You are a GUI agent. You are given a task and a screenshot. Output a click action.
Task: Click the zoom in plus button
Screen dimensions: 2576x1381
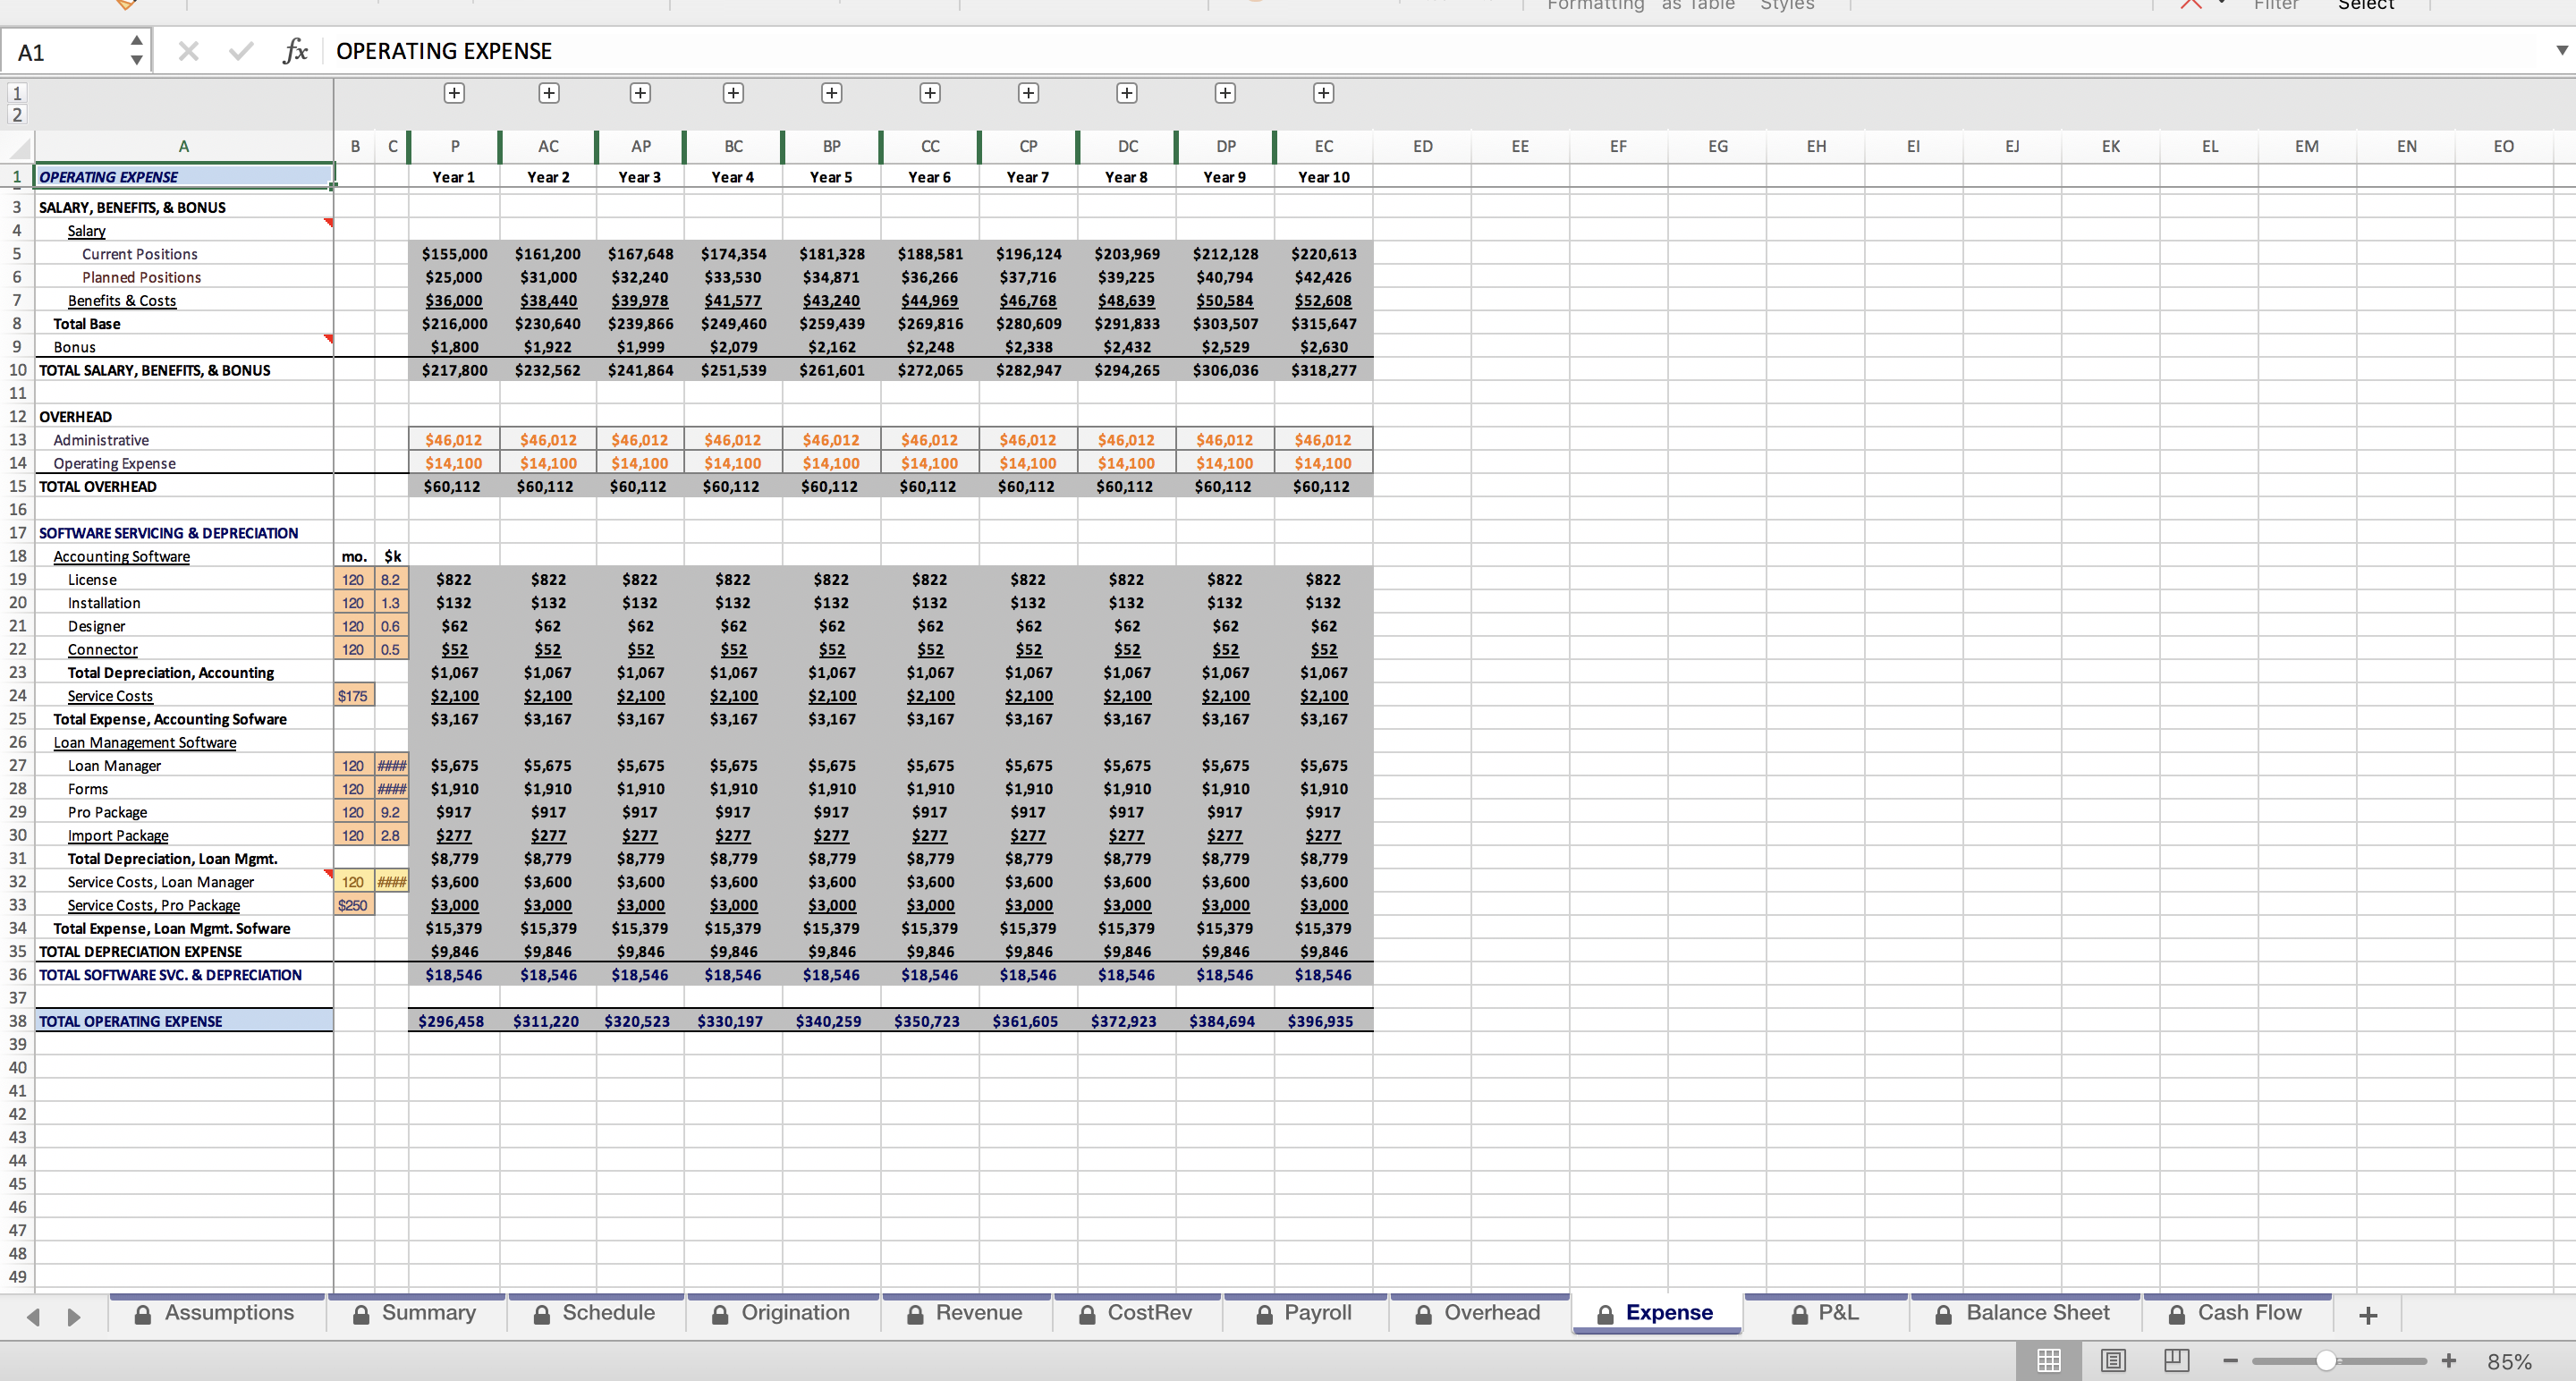click(x=2448, y=1361)
